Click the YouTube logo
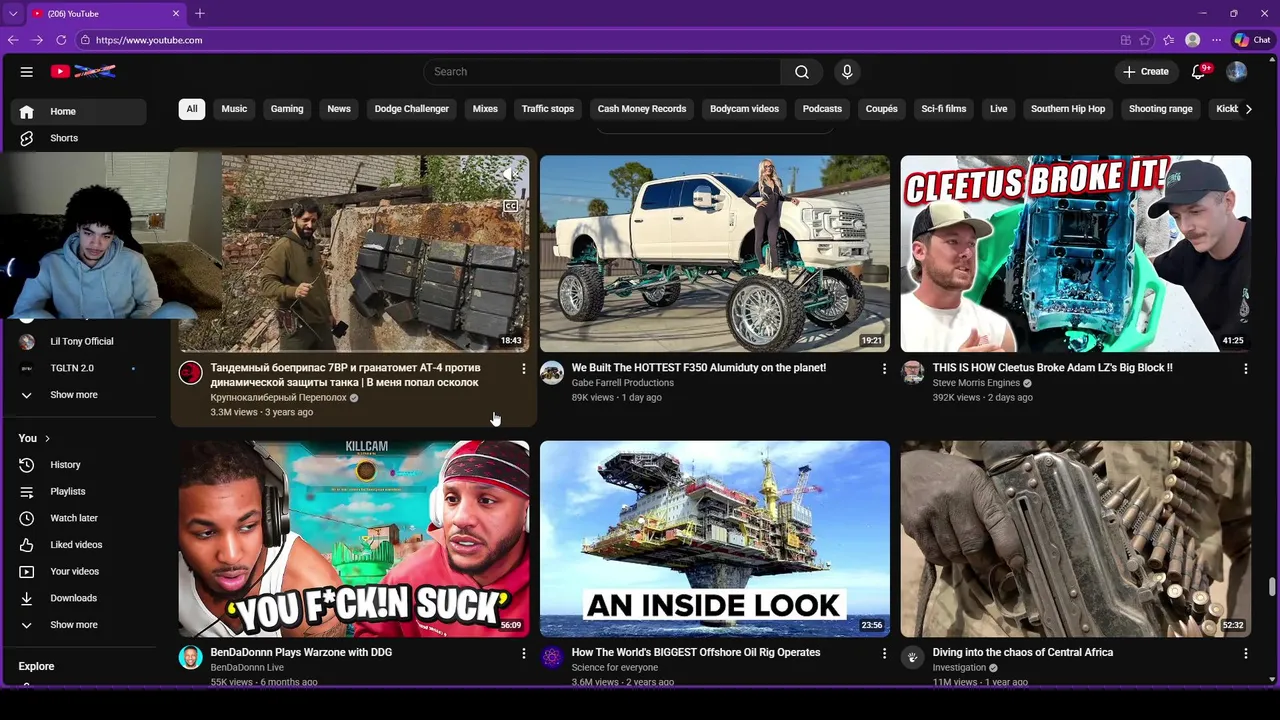1280x720 pixels. [83, 71]
